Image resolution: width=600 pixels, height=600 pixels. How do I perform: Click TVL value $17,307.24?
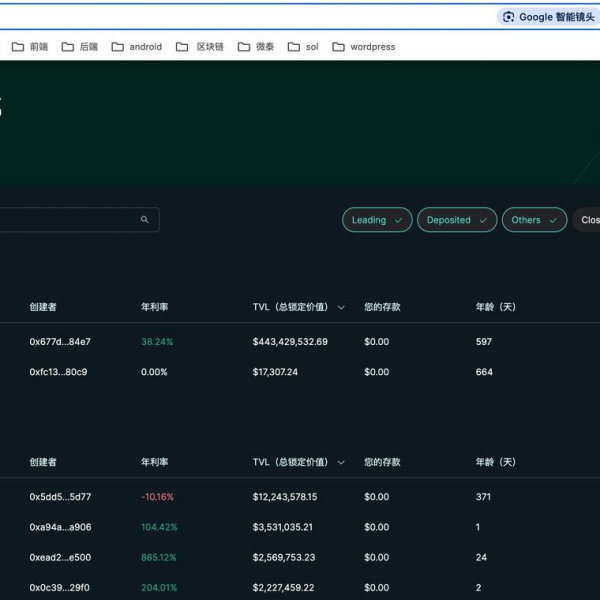pos(275,372)
